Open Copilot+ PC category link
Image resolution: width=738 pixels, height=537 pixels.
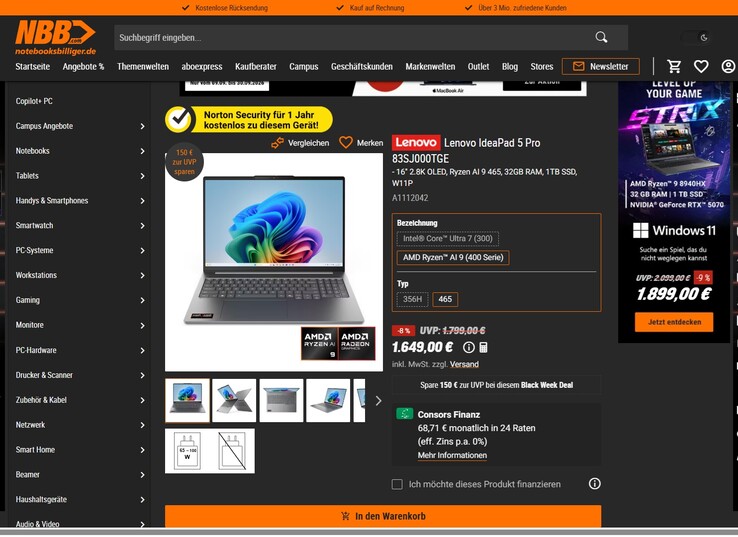tap(34, 101)
